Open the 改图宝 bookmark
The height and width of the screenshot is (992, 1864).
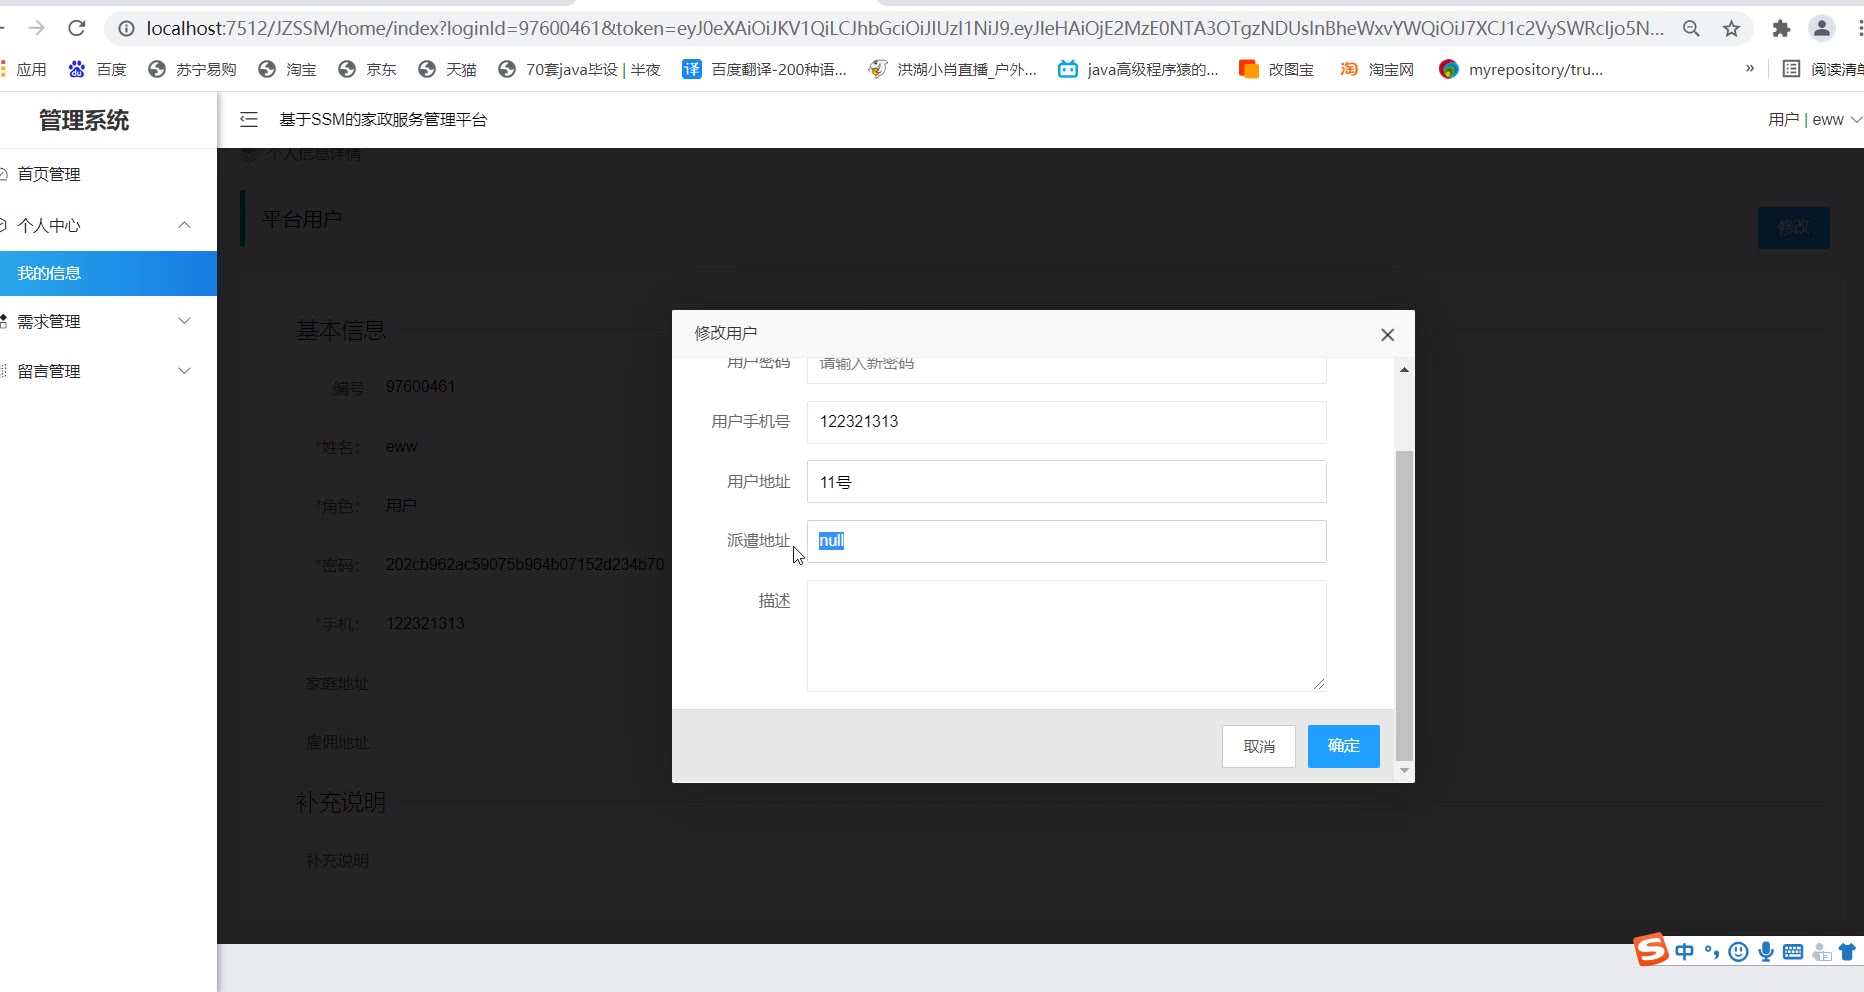click(1276, 69)
